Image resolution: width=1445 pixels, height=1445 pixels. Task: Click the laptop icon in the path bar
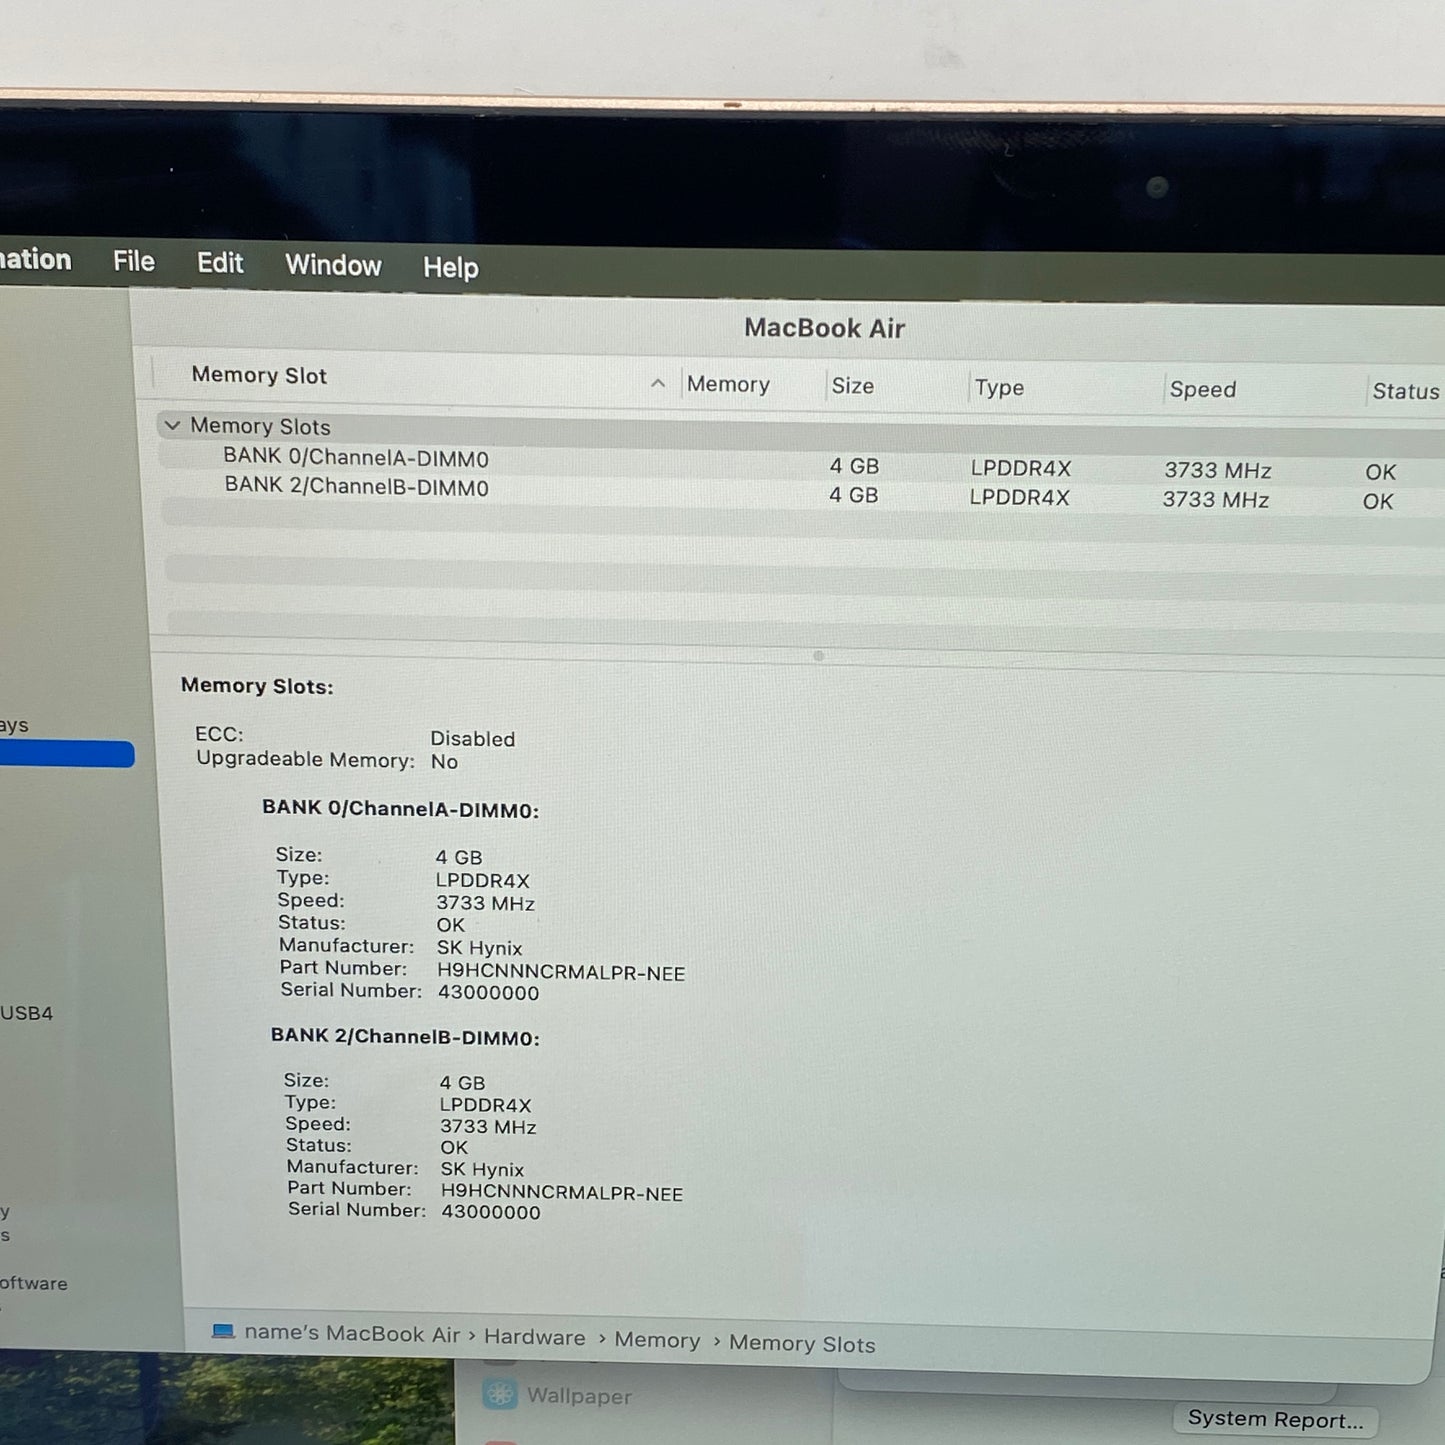[223, 1331]
